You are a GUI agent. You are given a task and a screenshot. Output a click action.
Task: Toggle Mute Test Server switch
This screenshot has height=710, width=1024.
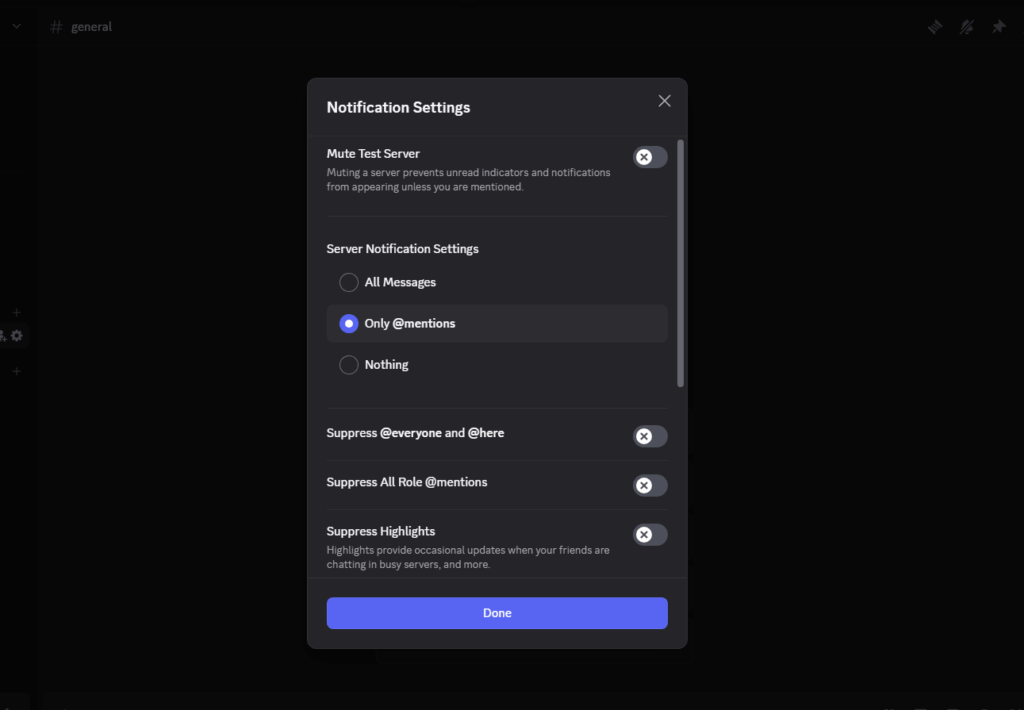(649, 157)
